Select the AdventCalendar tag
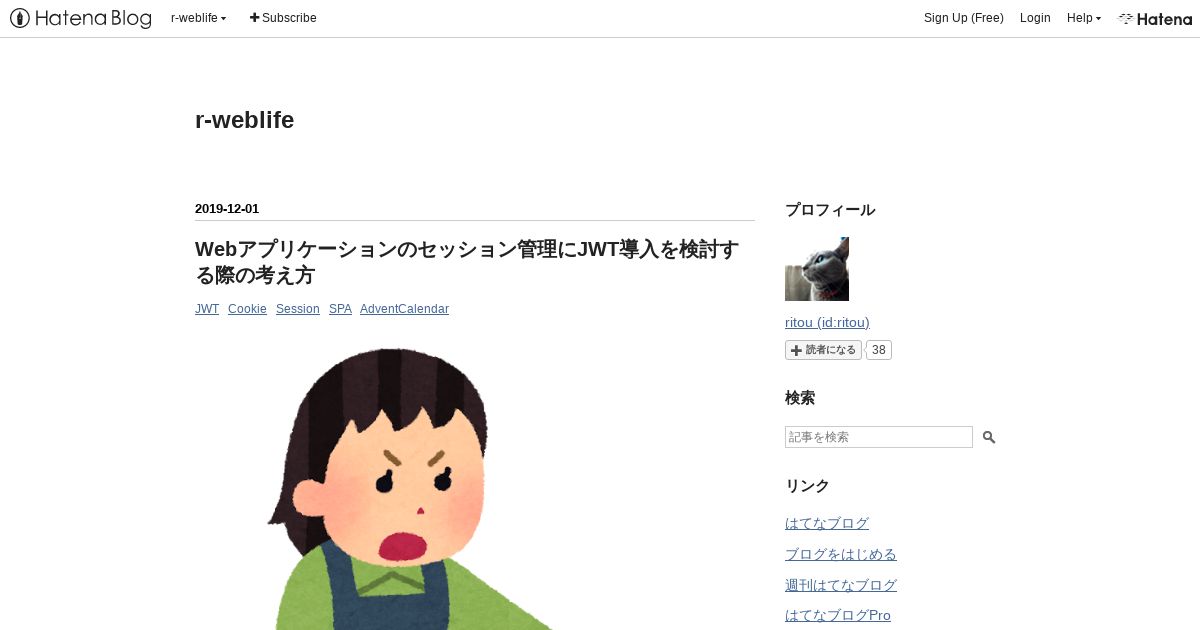The image size is (1200, 630). click(x=404, y=309)
